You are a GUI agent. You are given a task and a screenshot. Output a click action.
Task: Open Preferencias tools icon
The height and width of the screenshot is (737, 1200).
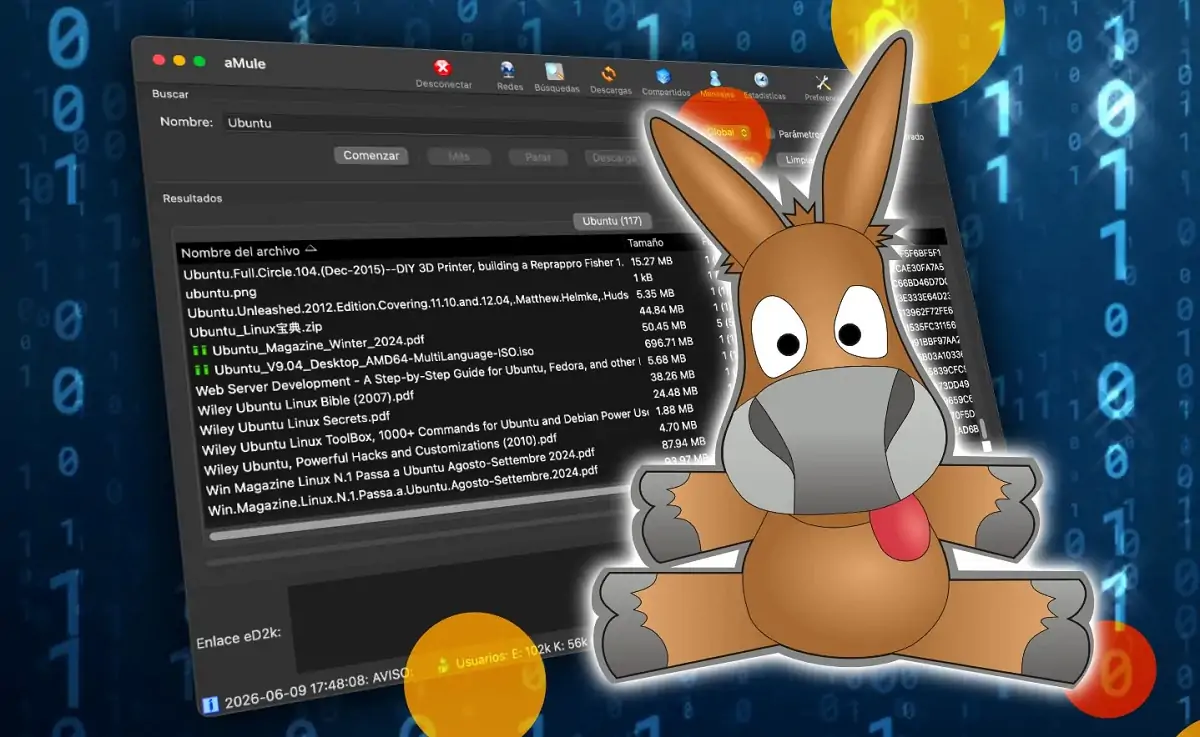coord(824,83)
